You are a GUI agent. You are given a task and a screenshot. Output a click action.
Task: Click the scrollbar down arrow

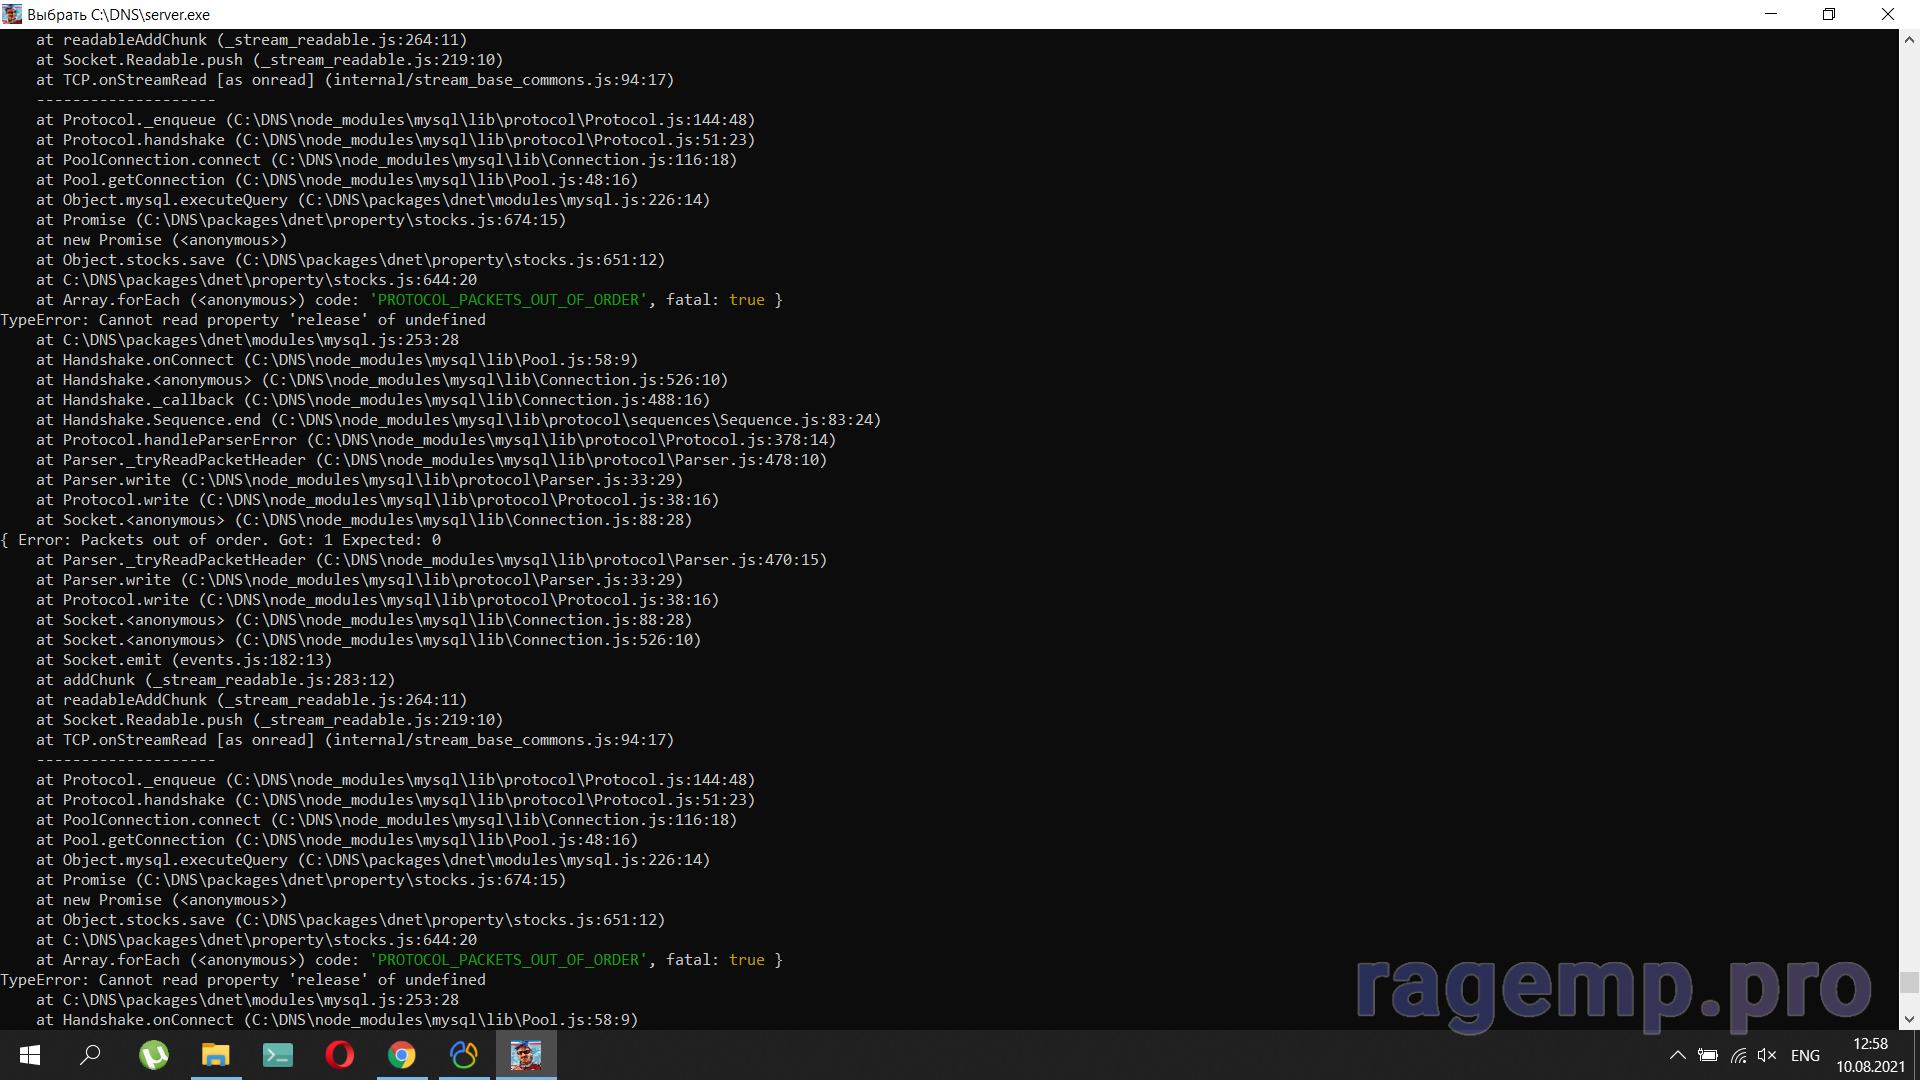coord(1909,1019)
